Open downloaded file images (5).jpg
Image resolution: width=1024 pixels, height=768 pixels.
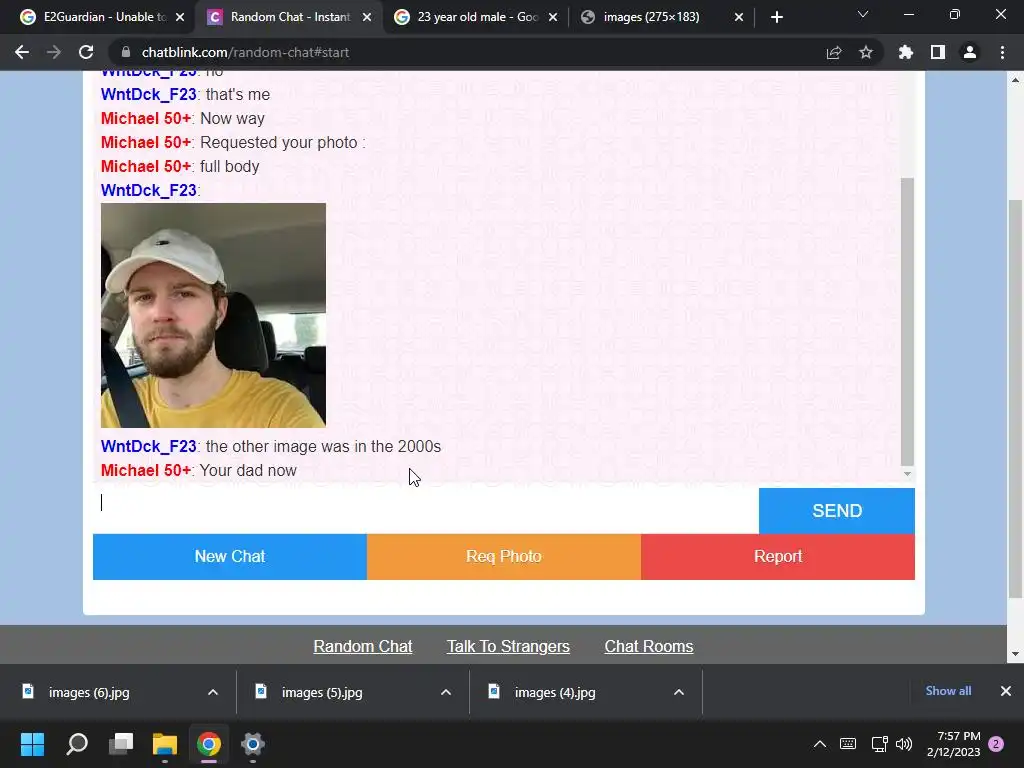click(x=322, y=692)
